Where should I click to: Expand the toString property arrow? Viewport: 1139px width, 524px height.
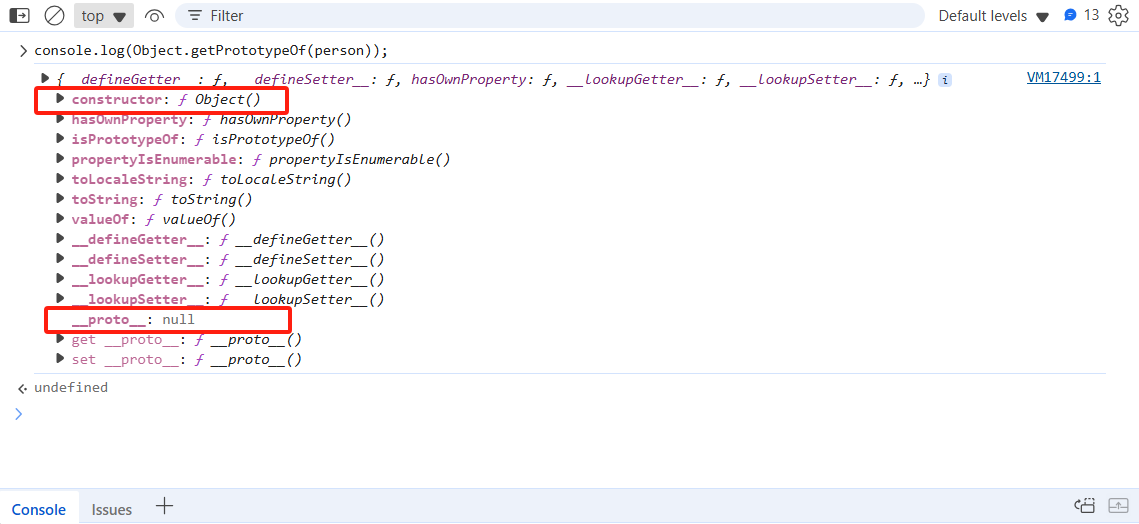coord(60,199)
